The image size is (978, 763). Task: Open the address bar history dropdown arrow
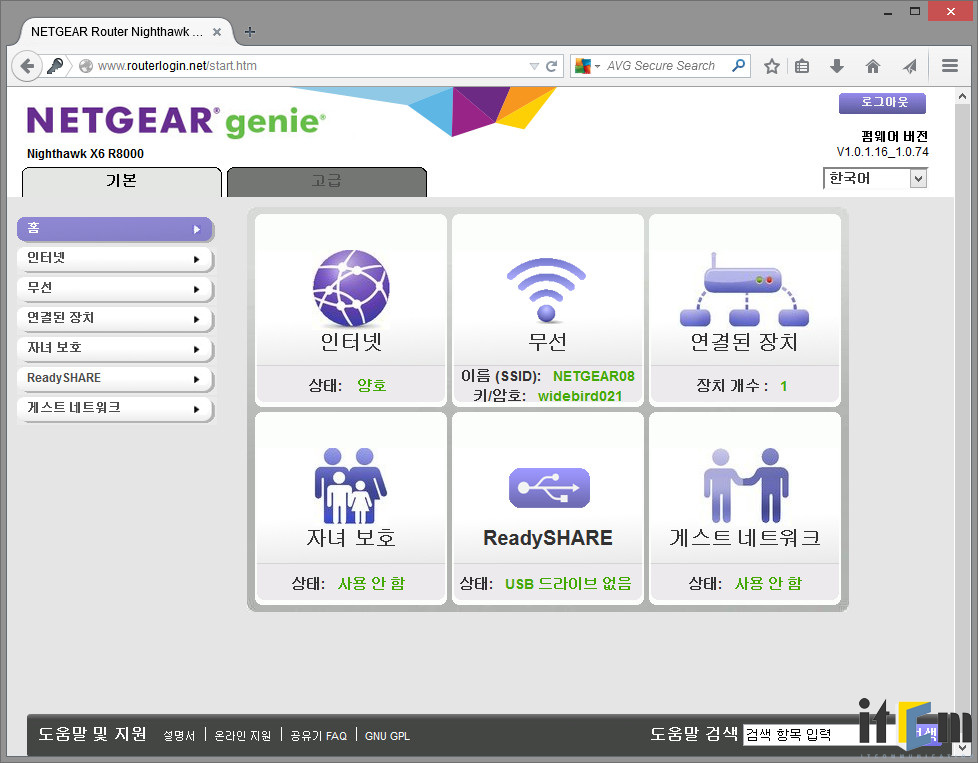pos(534,66)
